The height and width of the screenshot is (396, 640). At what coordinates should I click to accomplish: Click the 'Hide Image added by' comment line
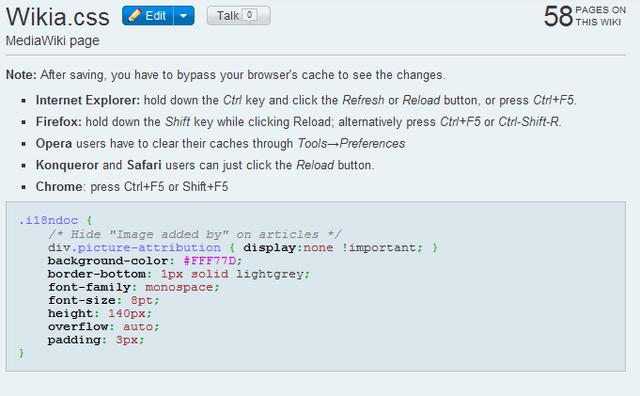tap(195, 234)
